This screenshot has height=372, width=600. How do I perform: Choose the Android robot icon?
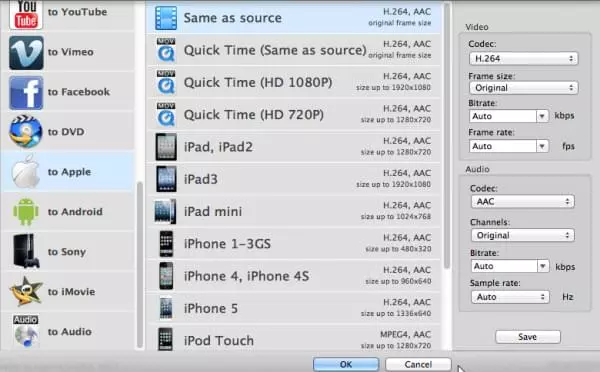[x=26, y=212]
